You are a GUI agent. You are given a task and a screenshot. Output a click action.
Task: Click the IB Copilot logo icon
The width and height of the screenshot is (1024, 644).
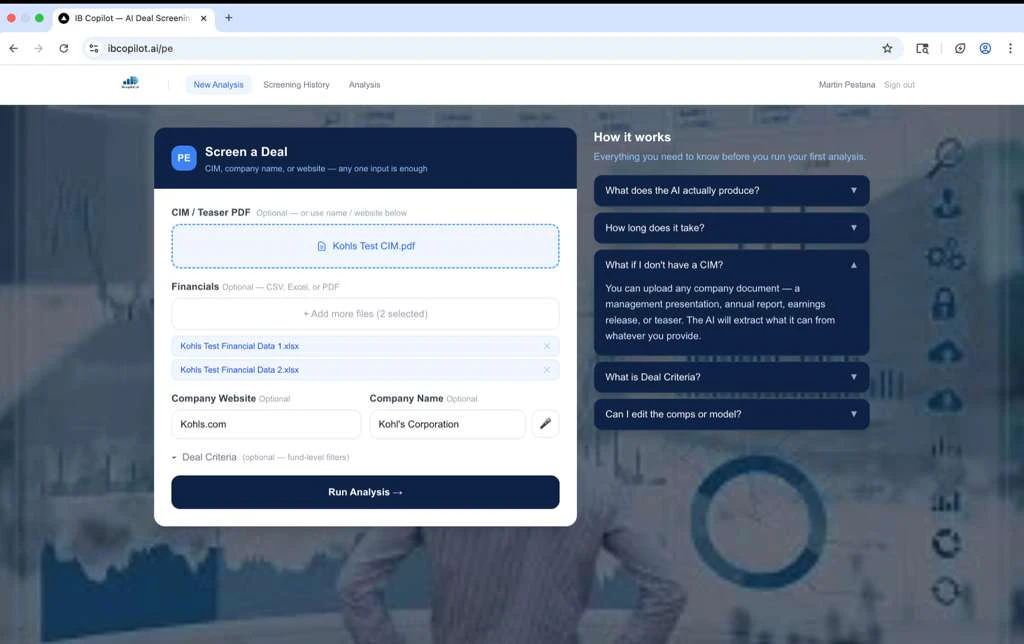tap(130, 82)
